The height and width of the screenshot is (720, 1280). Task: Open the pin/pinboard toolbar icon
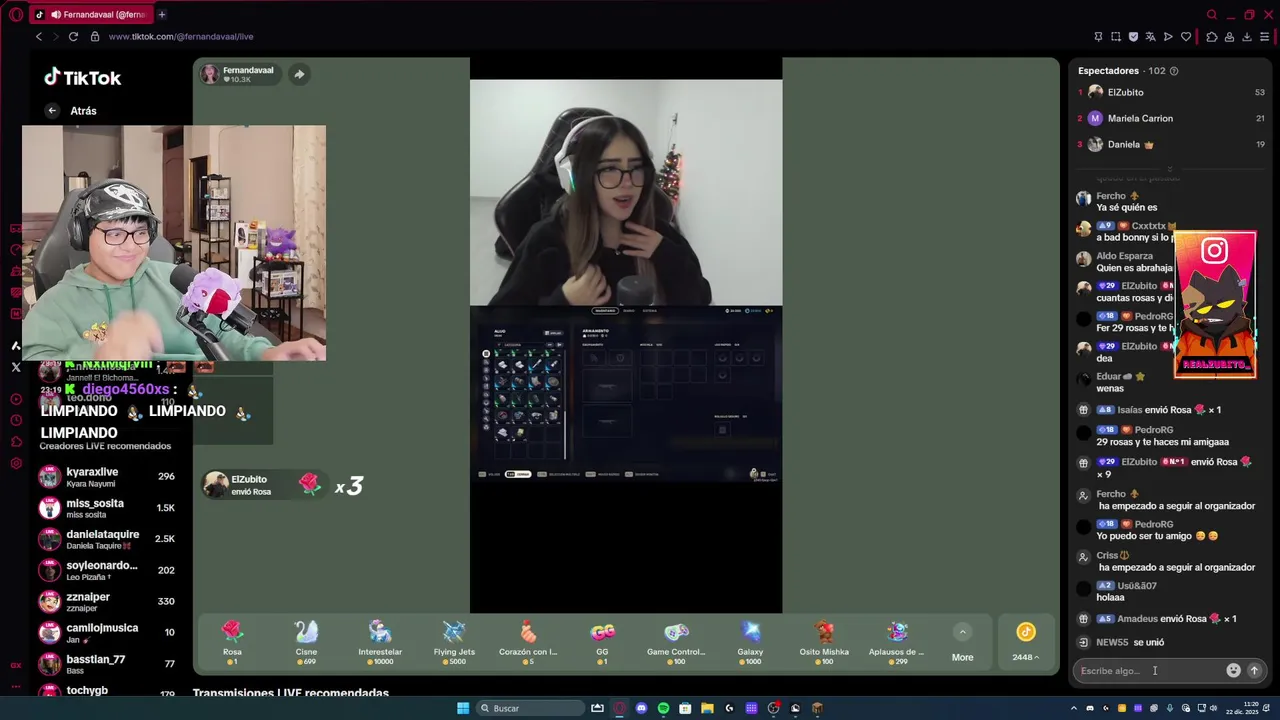[1098, 37]
